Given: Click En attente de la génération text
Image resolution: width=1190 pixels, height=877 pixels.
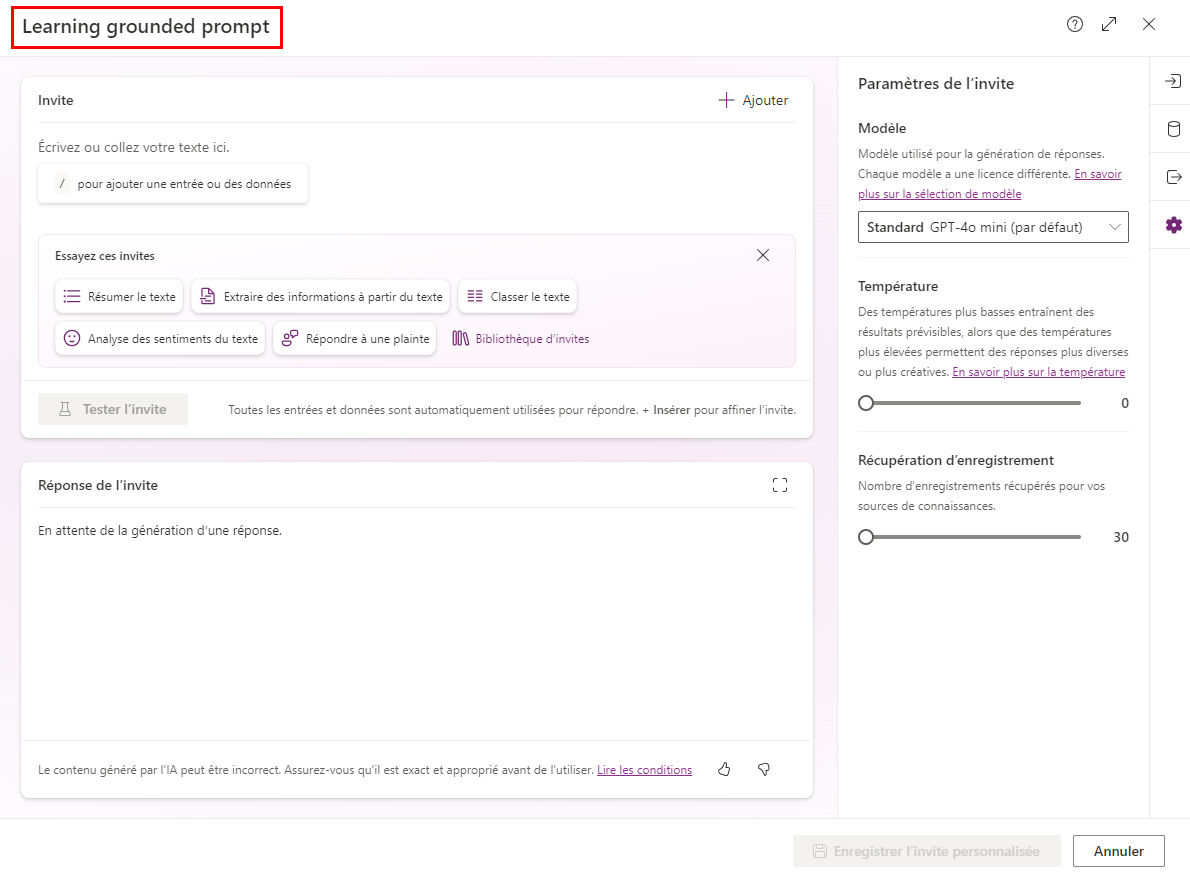Looking at the screenshot, I should click(x=160, y=530).
